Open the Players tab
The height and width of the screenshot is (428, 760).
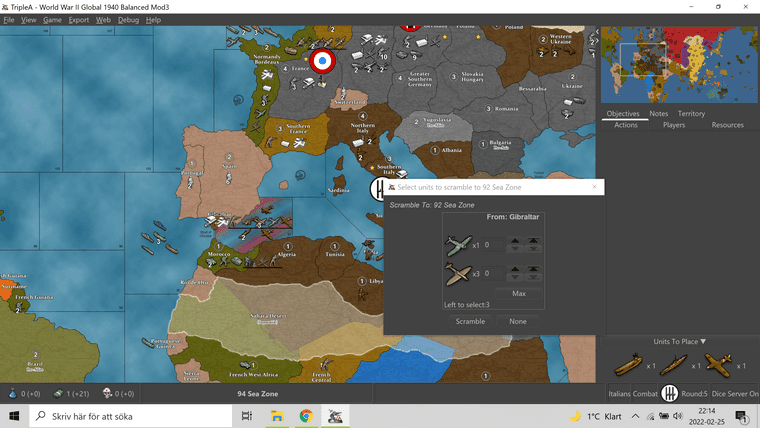(x=674, y=125)
